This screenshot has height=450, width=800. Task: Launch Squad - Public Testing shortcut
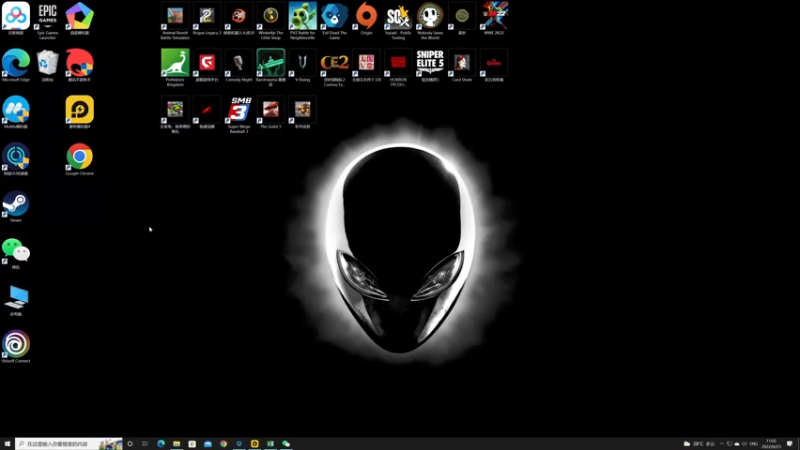tap(398, 20)
